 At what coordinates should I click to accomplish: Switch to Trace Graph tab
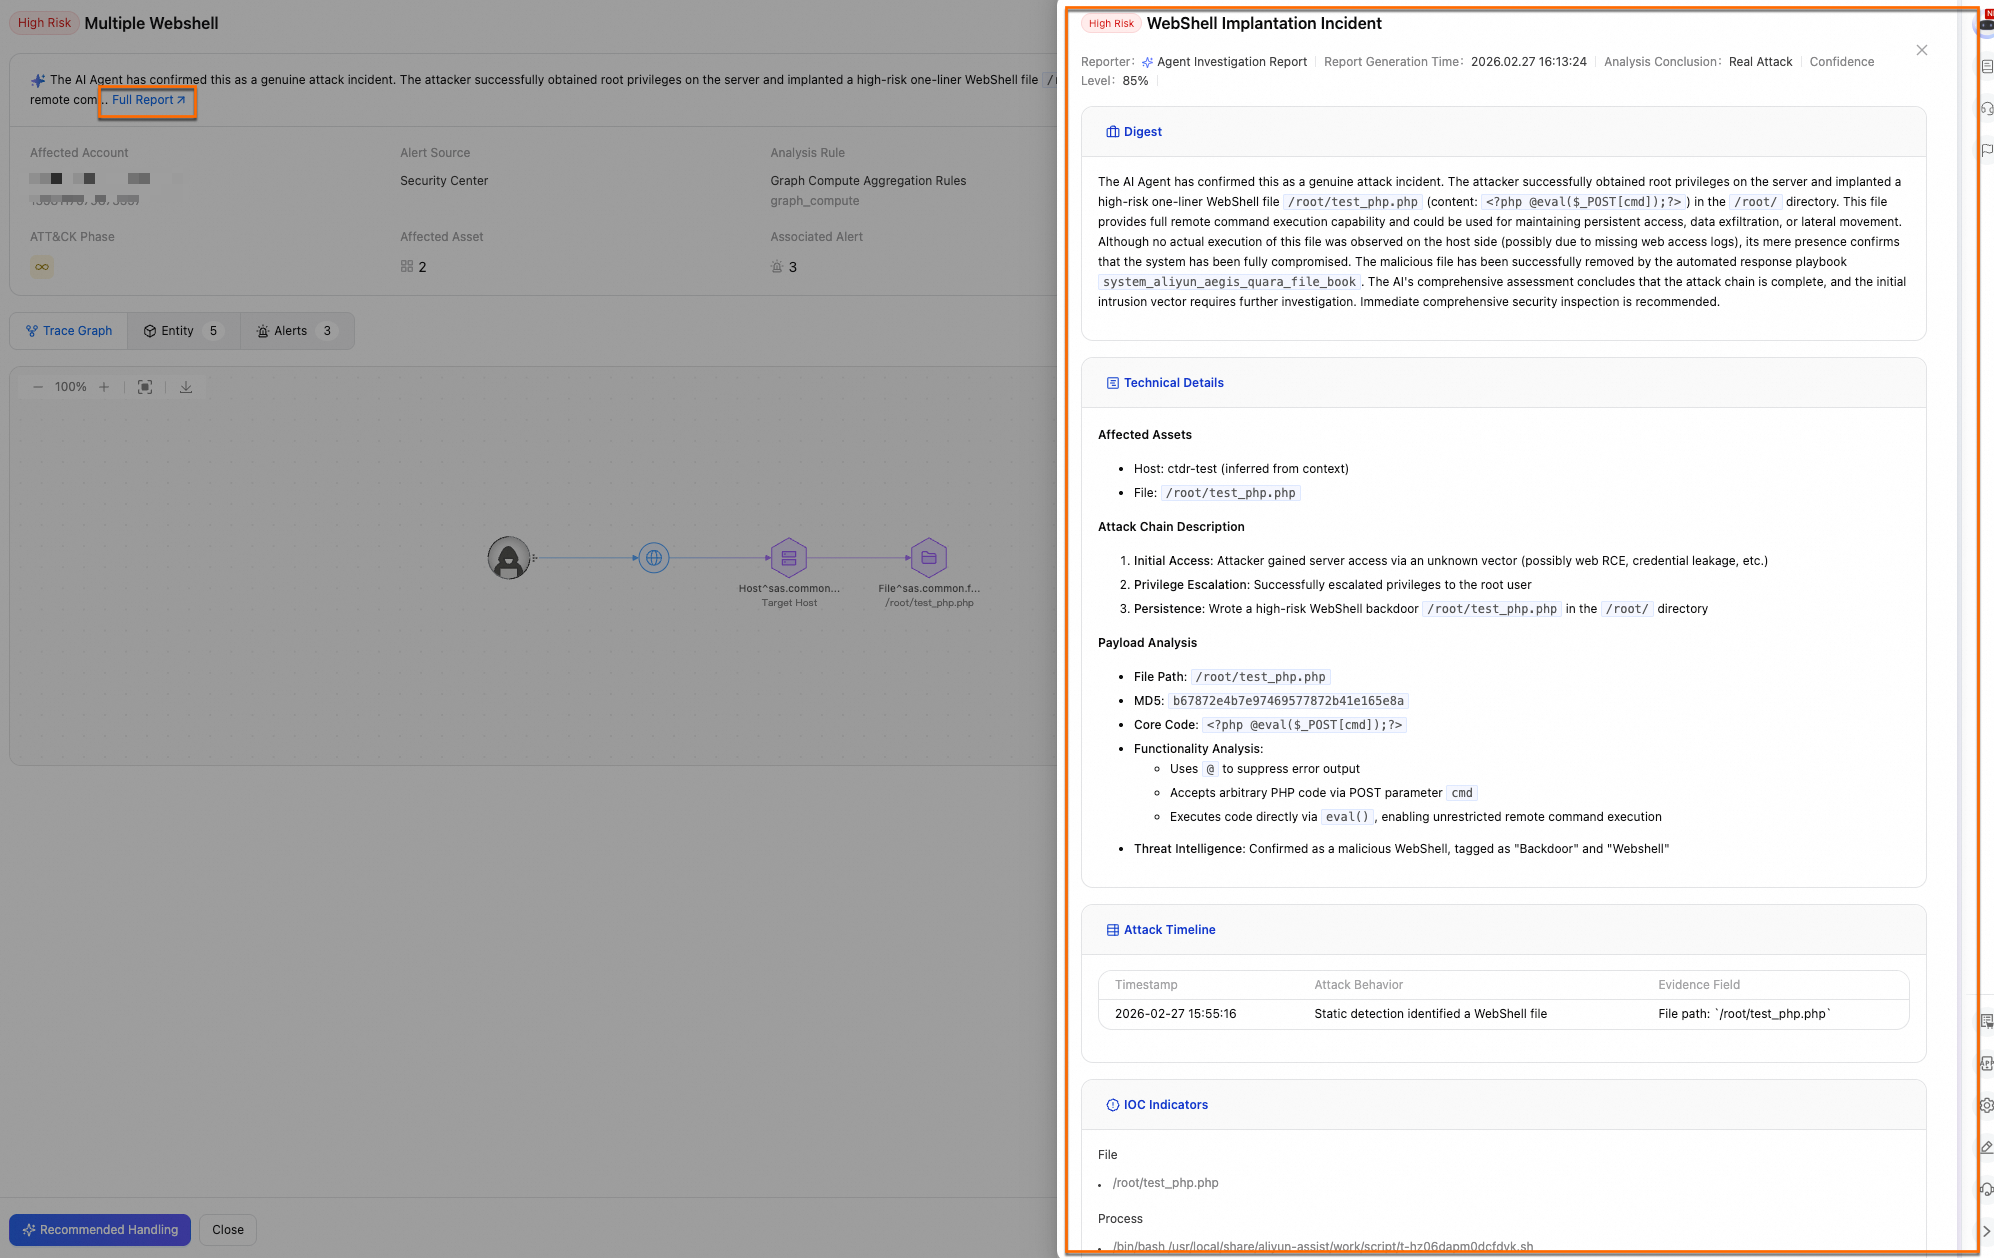(x=69, y=331)
